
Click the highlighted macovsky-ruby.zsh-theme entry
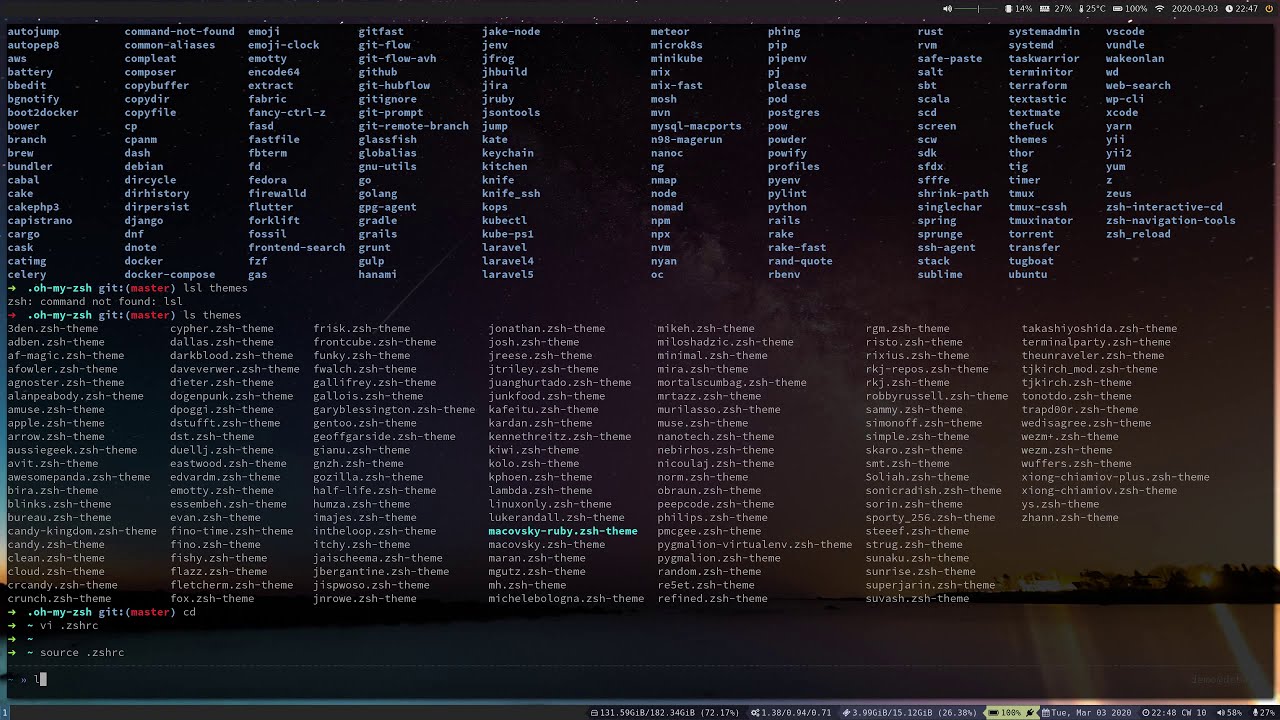click(x=562, y=531)
